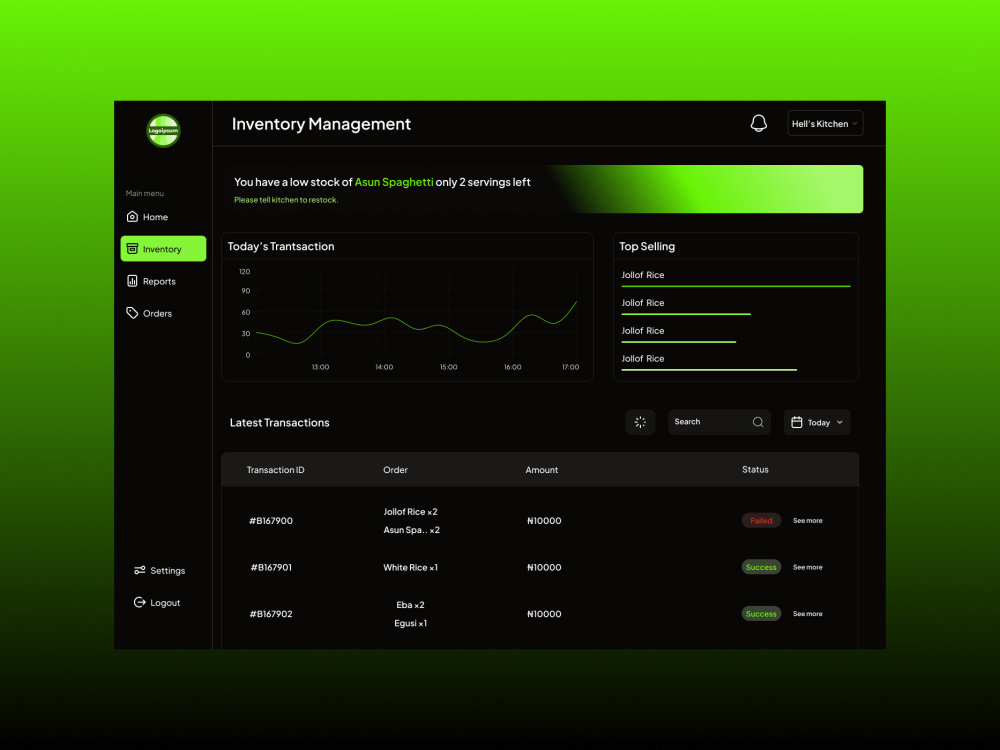This screenshot has height=750, width=1000.
Task: Click the Latest Transactions heading
Action: (x=279, y=422)
